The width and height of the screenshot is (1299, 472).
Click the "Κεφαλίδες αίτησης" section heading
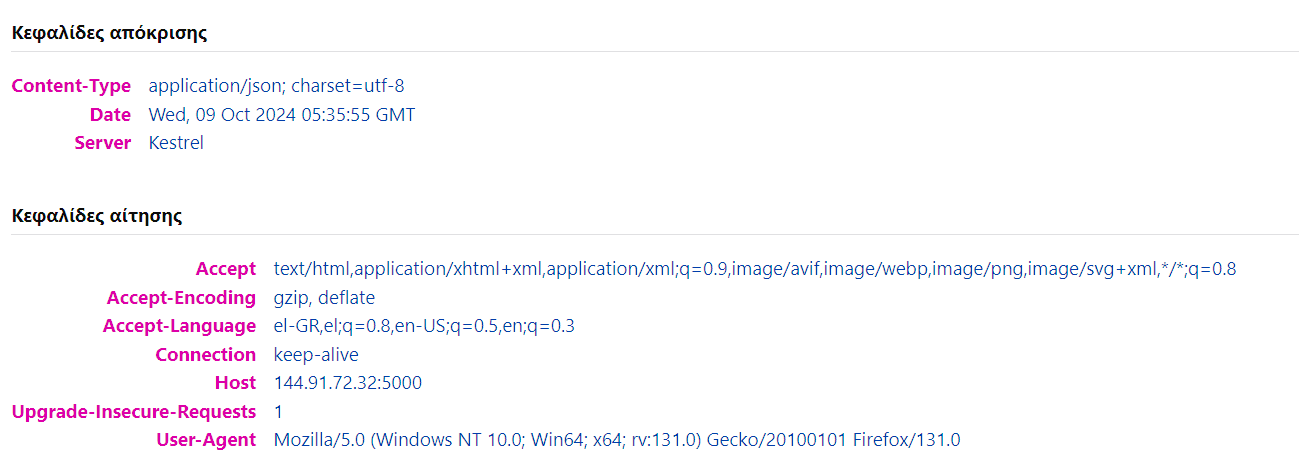tap(96, 215)
